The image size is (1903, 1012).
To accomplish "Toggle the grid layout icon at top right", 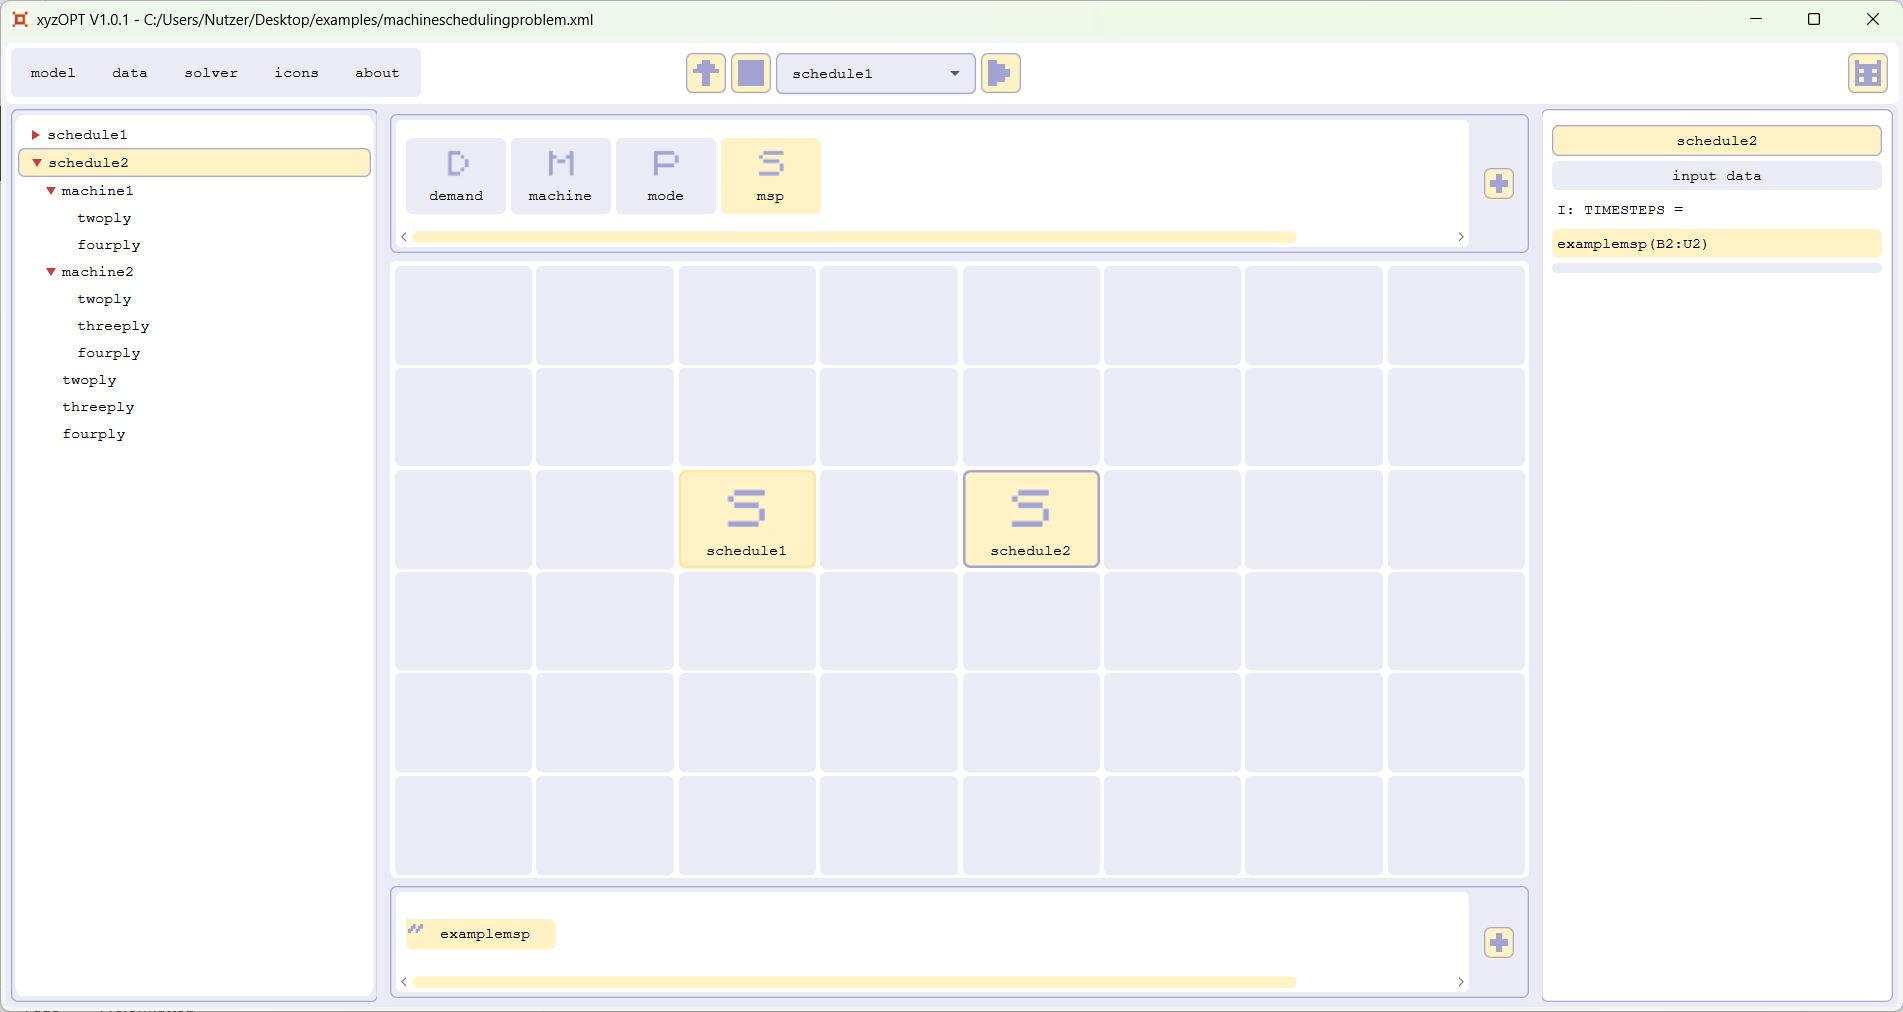I will (1866, 74).
